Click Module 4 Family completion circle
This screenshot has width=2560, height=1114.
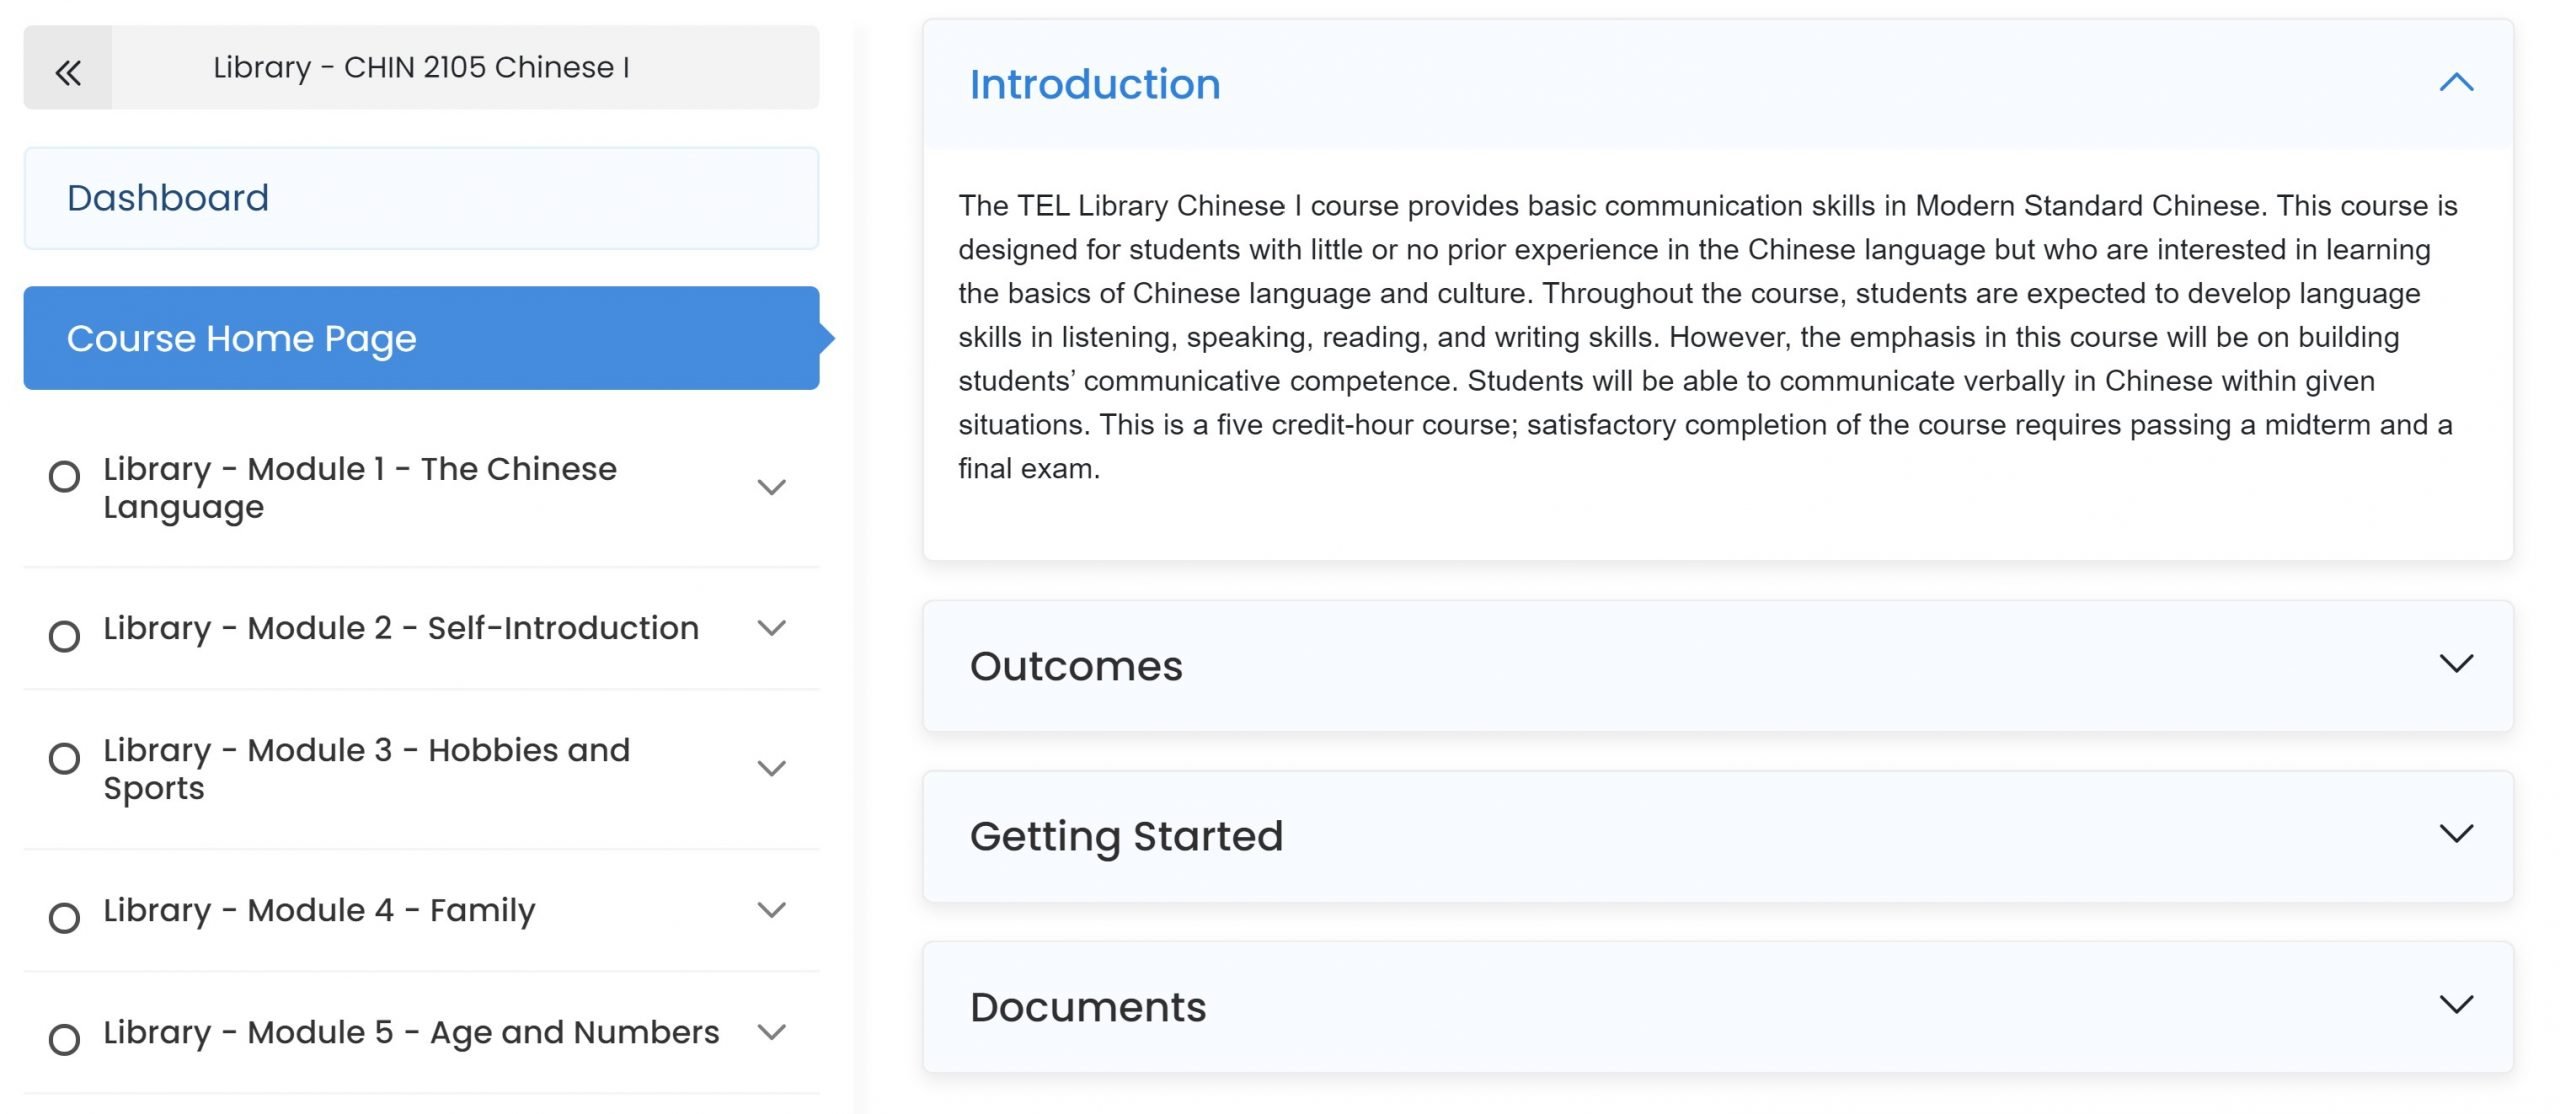(64, 917)
